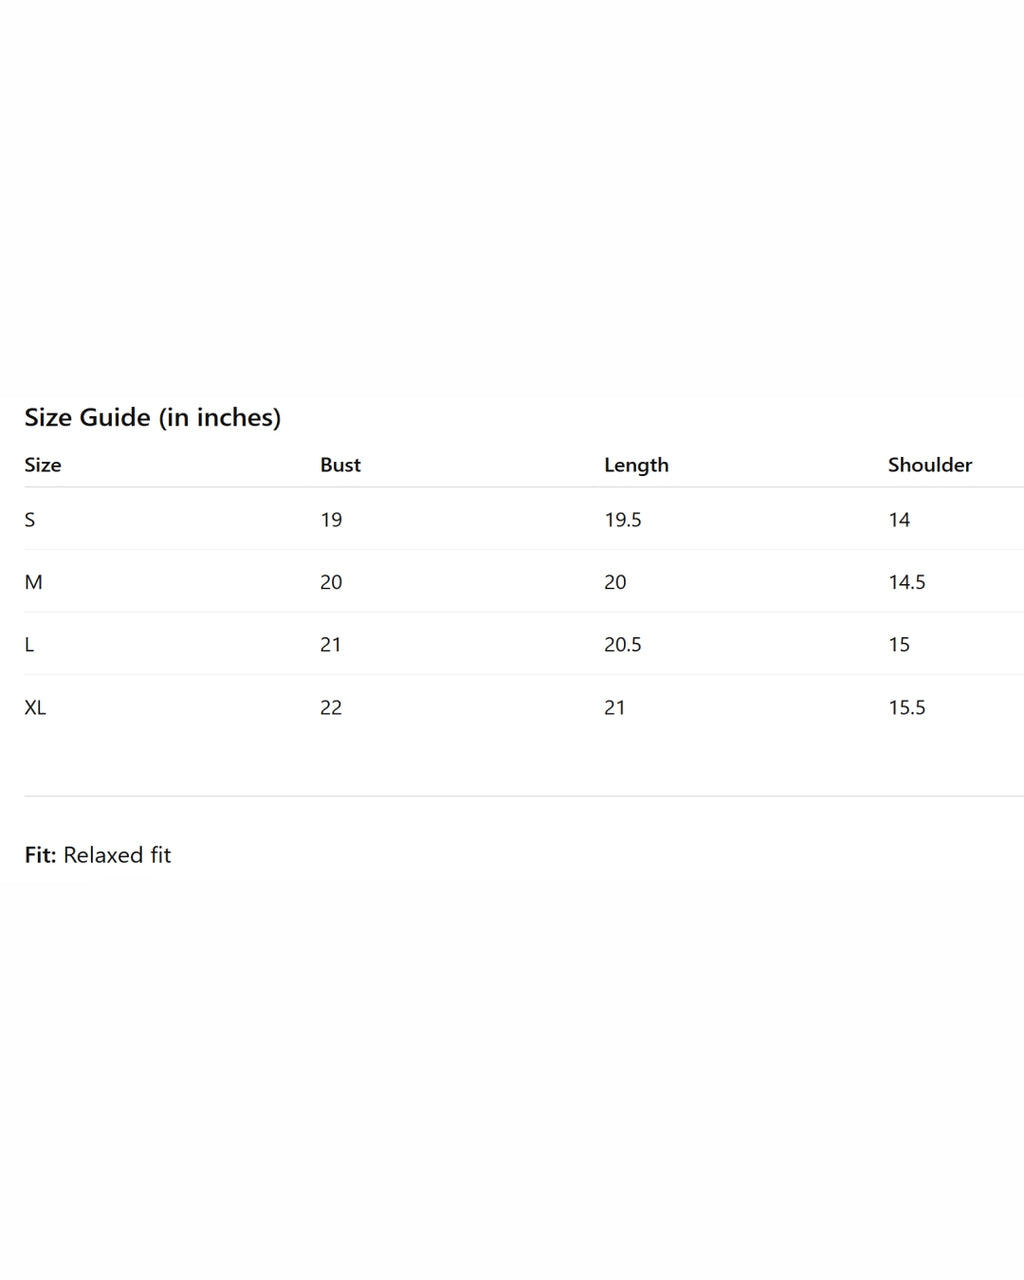
Task: Click shoulder value 15.5 for size XL
Action: [x=907, y=707]
